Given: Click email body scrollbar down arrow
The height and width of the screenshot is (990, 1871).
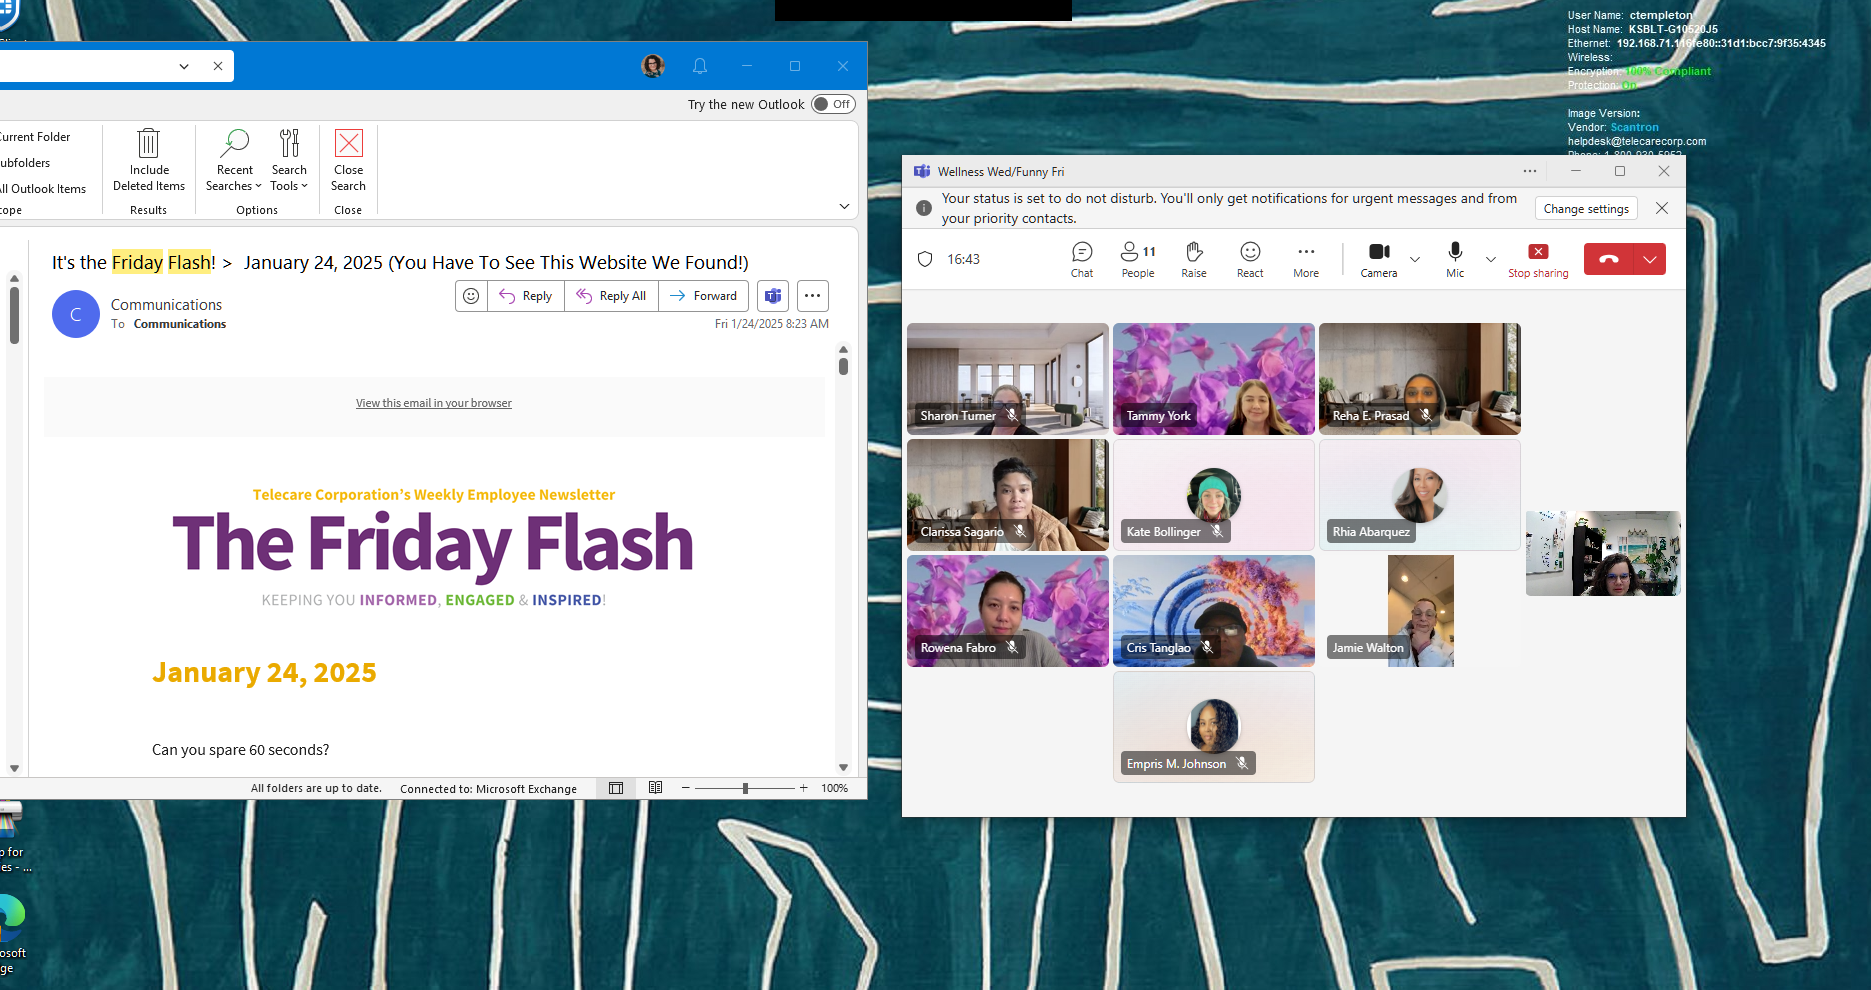Looking at the screenshot, I should tap(843, 767).
